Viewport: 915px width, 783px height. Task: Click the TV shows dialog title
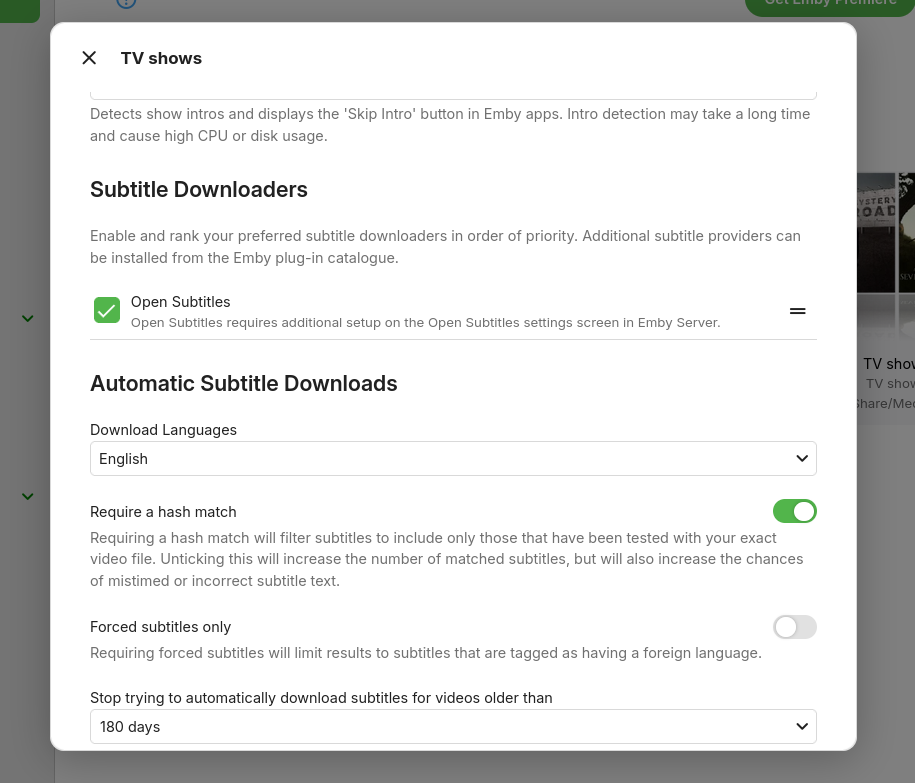pos(161,58)
